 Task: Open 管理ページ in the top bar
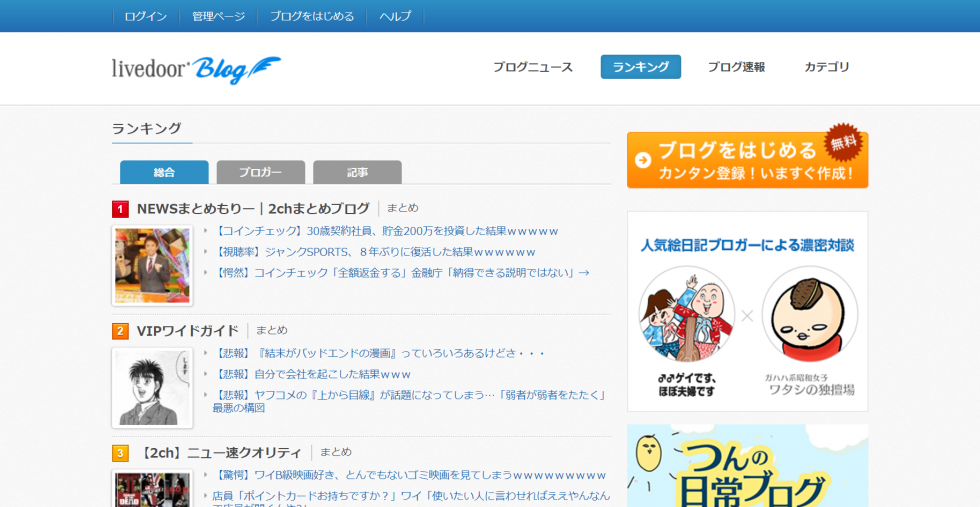coord(218,16)
